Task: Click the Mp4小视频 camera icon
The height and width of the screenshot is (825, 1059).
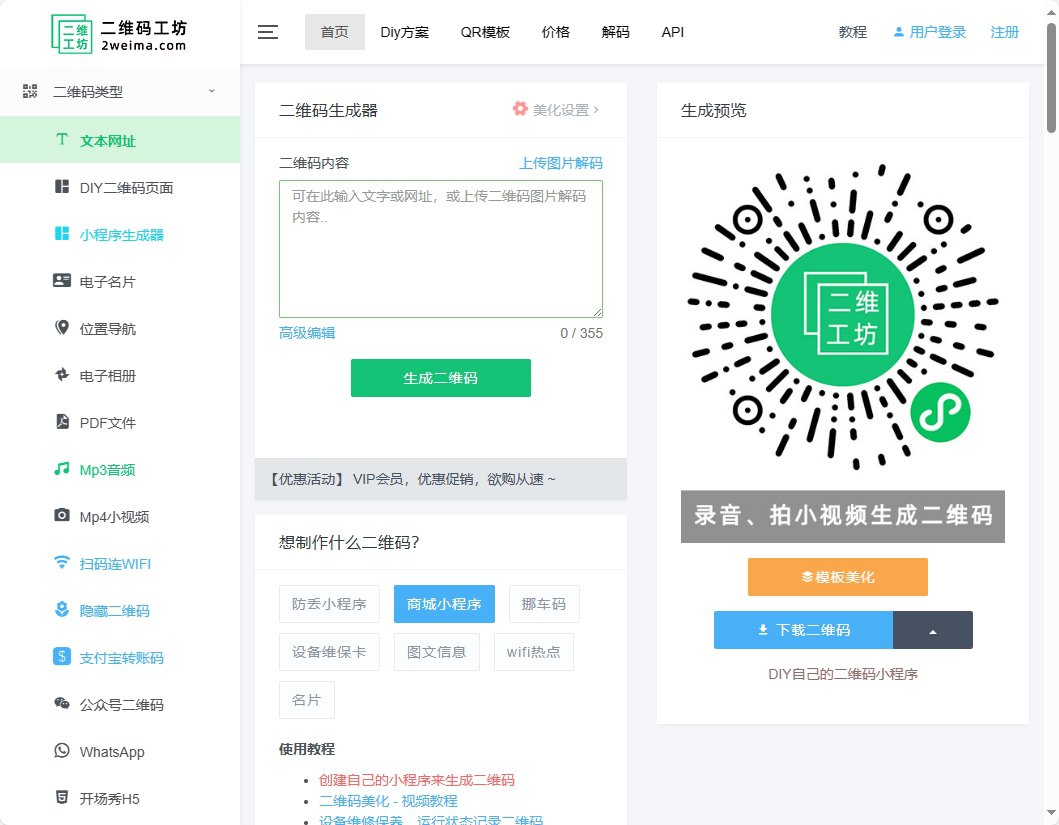Action: [61, 515]
